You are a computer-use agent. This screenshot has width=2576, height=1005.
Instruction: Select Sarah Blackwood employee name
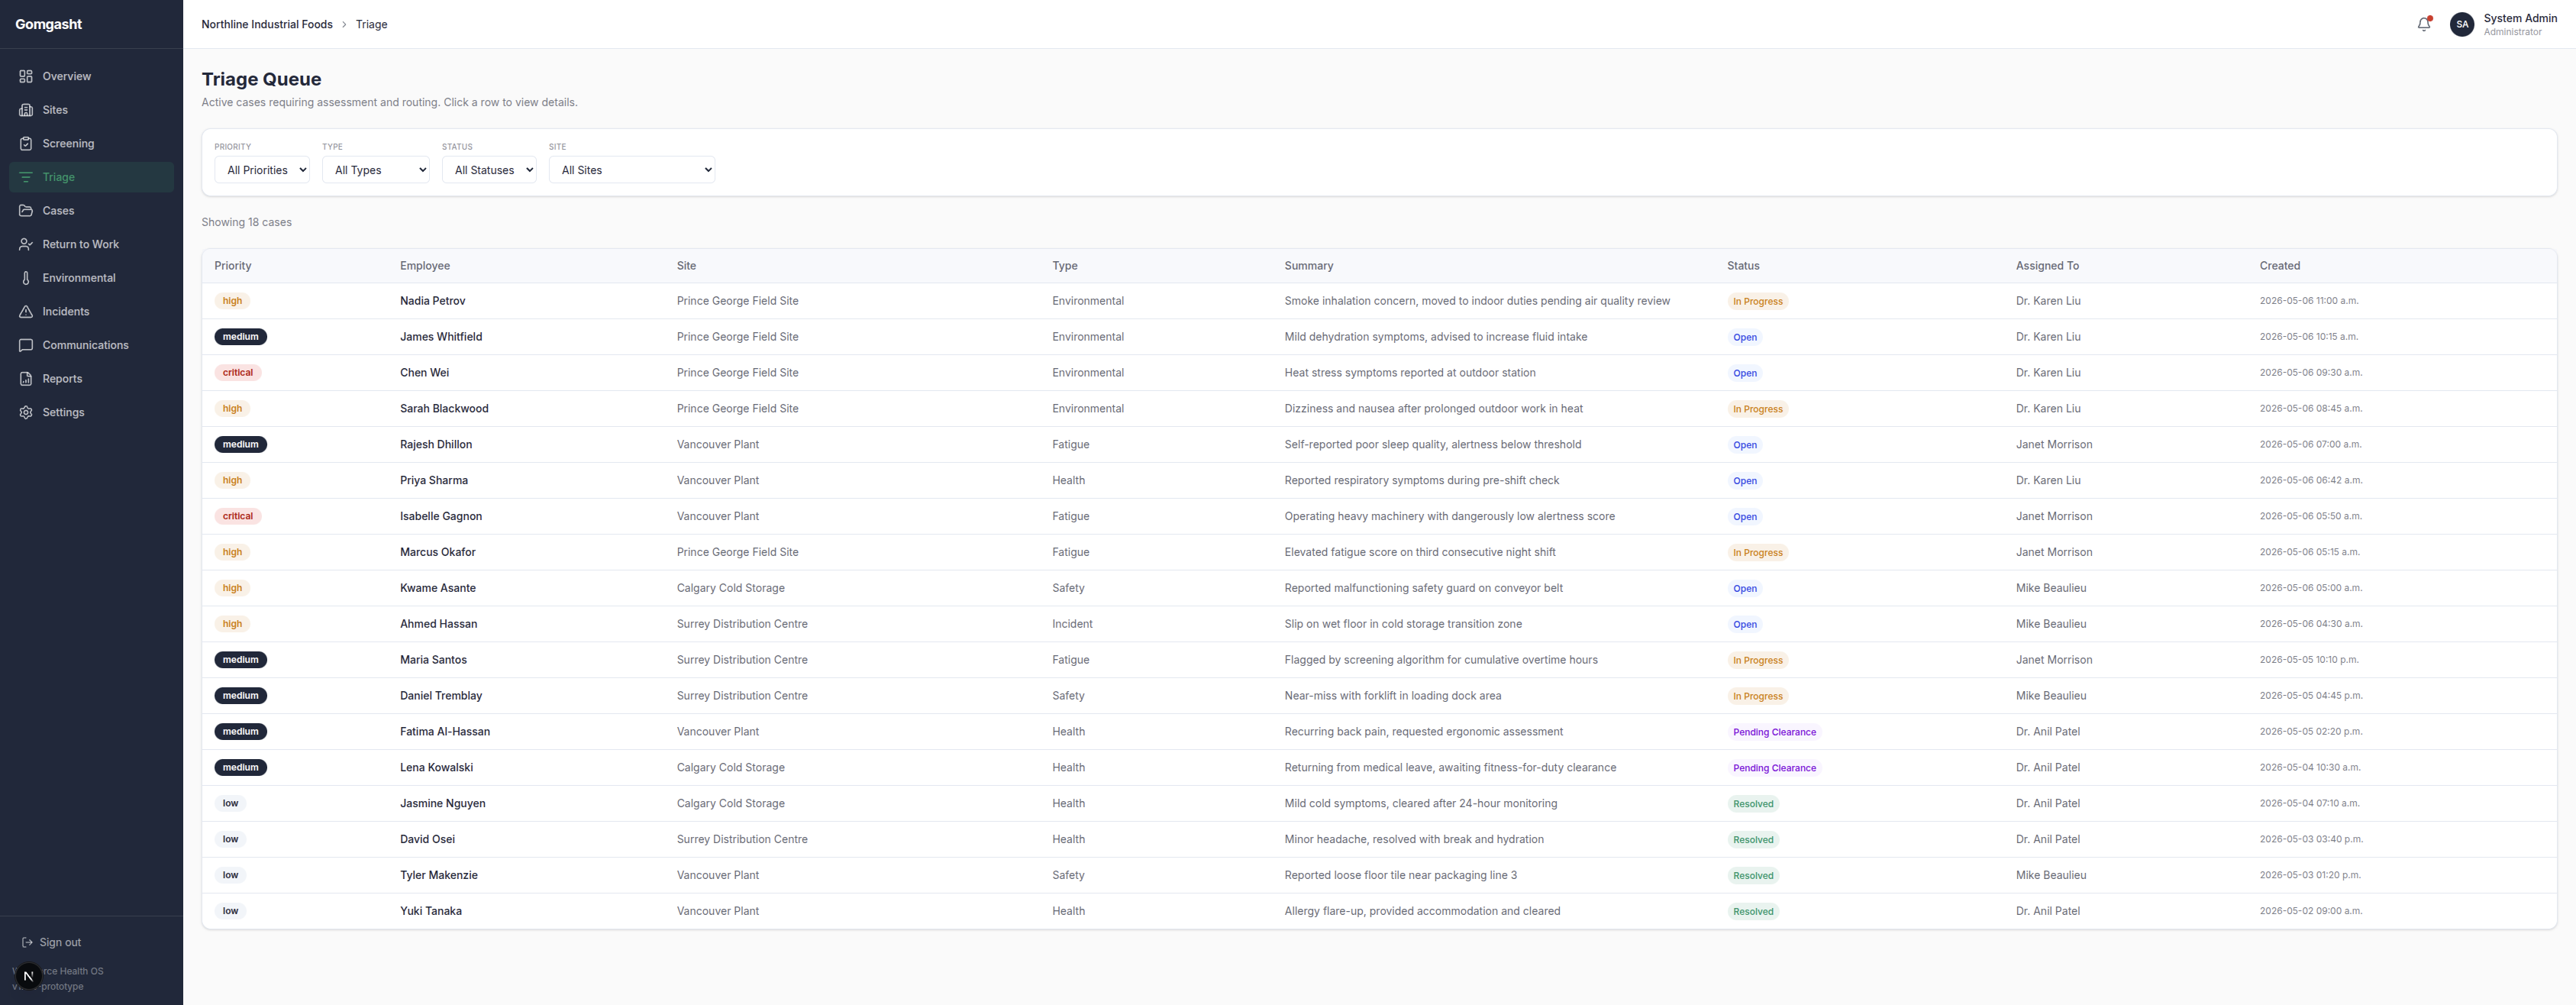coord(444,409)
